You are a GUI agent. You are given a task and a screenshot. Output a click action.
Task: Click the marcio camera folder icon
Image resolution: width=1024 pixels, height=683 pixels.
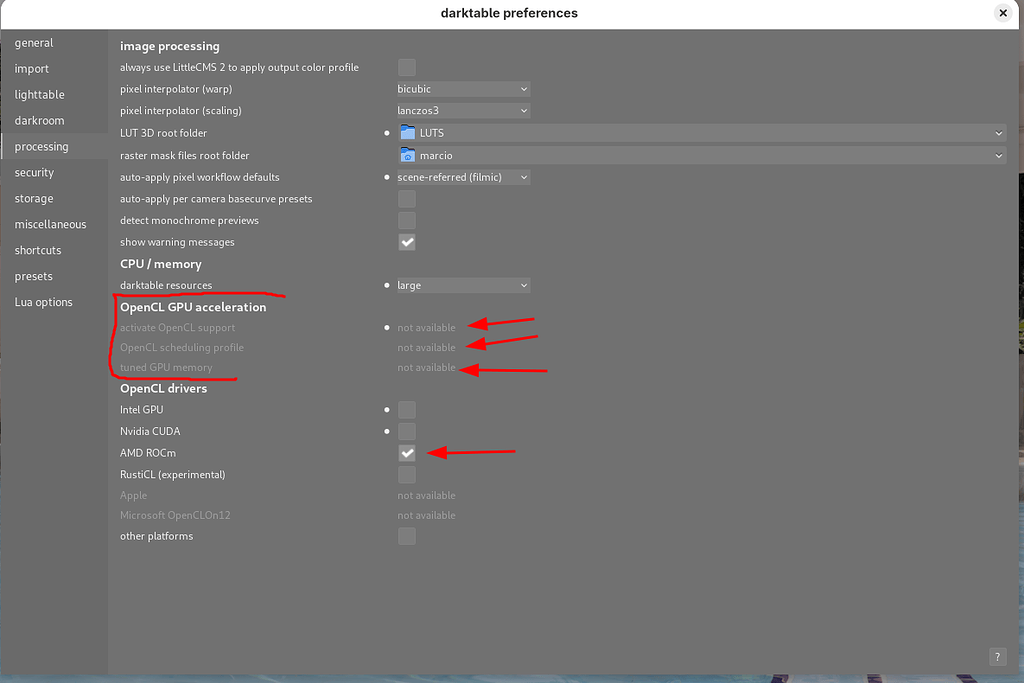tap(408, 155)
